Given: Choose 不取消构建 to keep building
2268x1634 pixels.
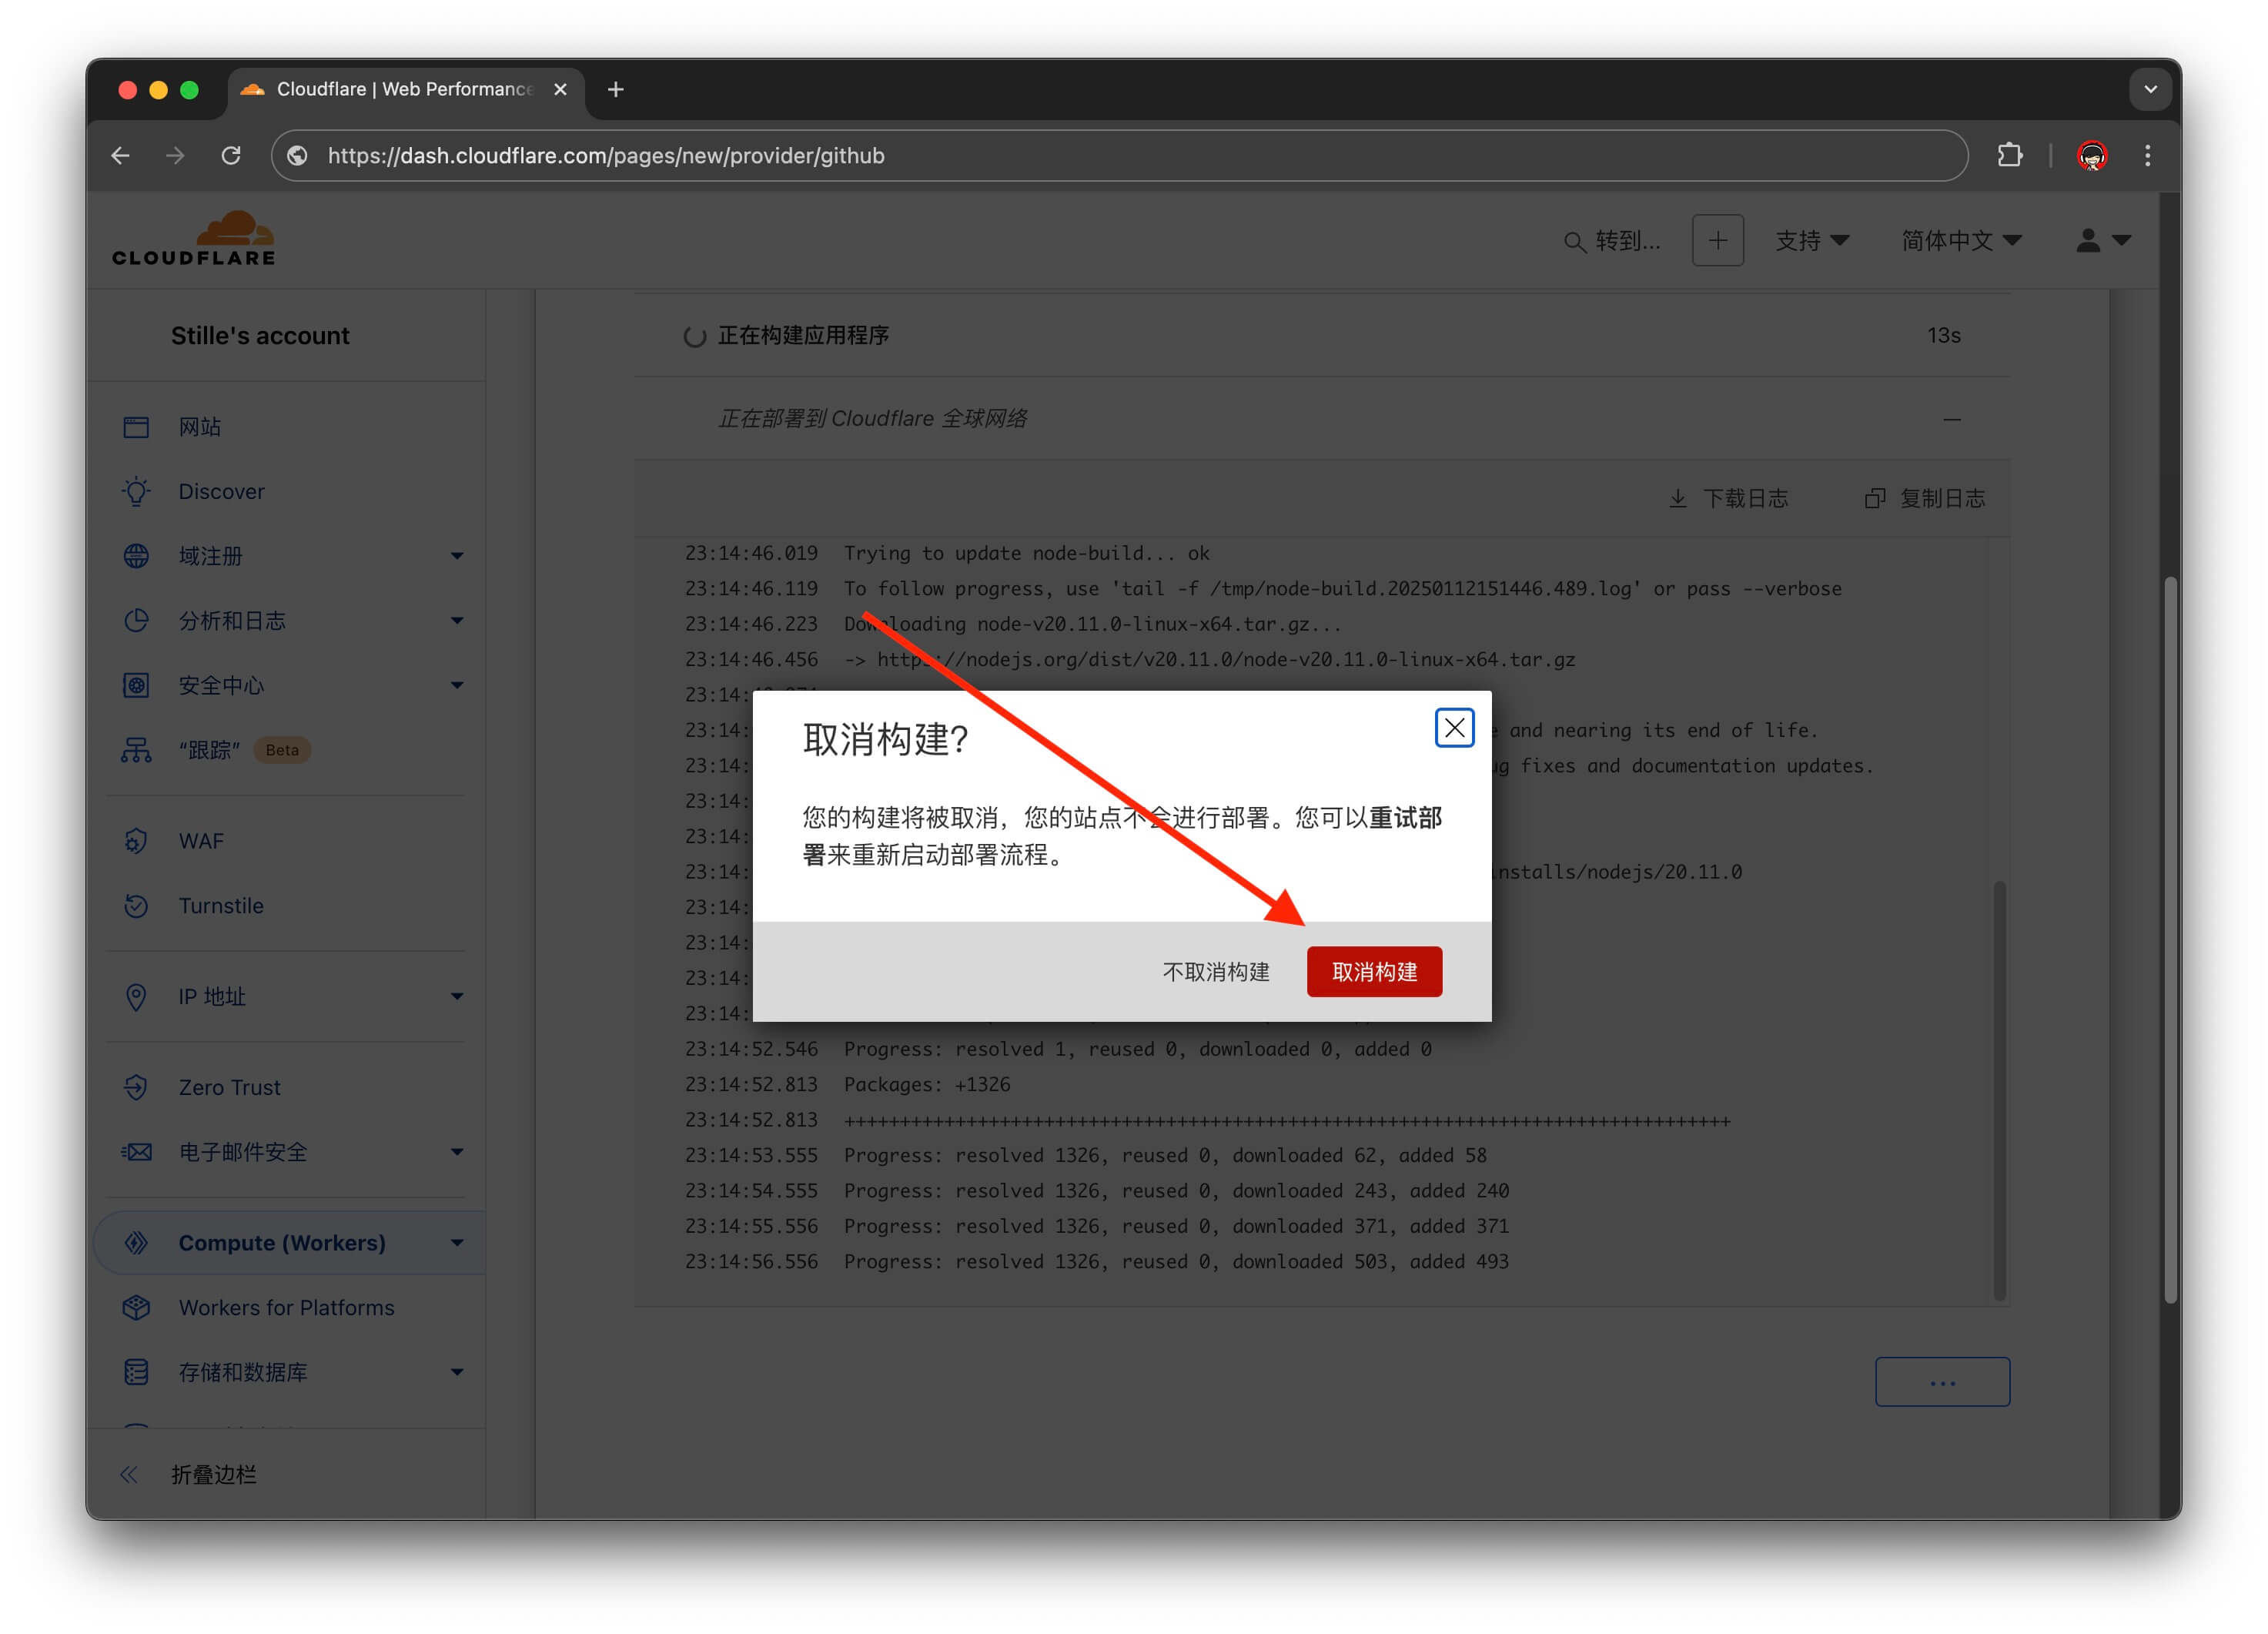Looking at the screenshot, I should coord(1215,971).
